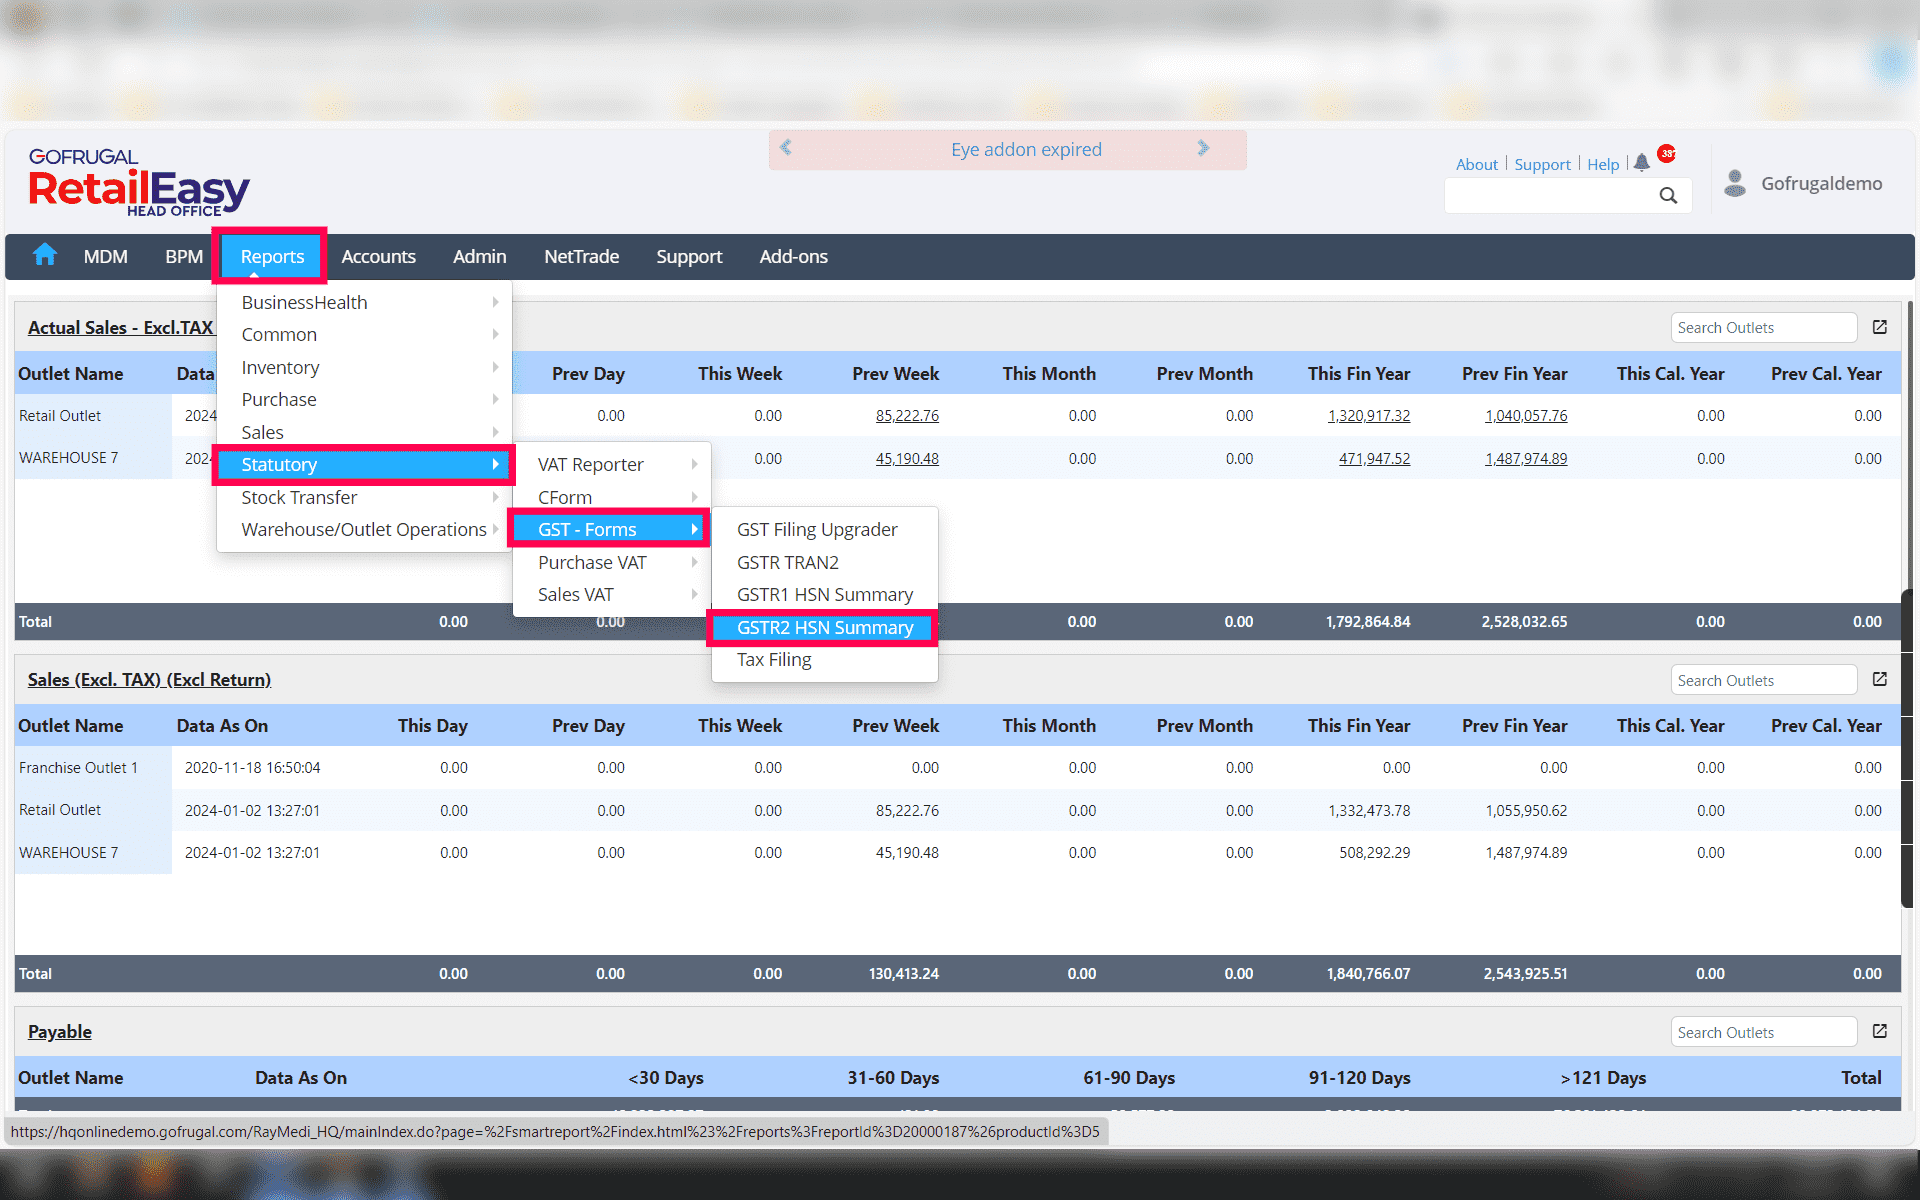Screen dimensions: 1920x1200
Task: Open Retail Outlet Prev Week value 85,222.76
Action: (x=906, y=416)
